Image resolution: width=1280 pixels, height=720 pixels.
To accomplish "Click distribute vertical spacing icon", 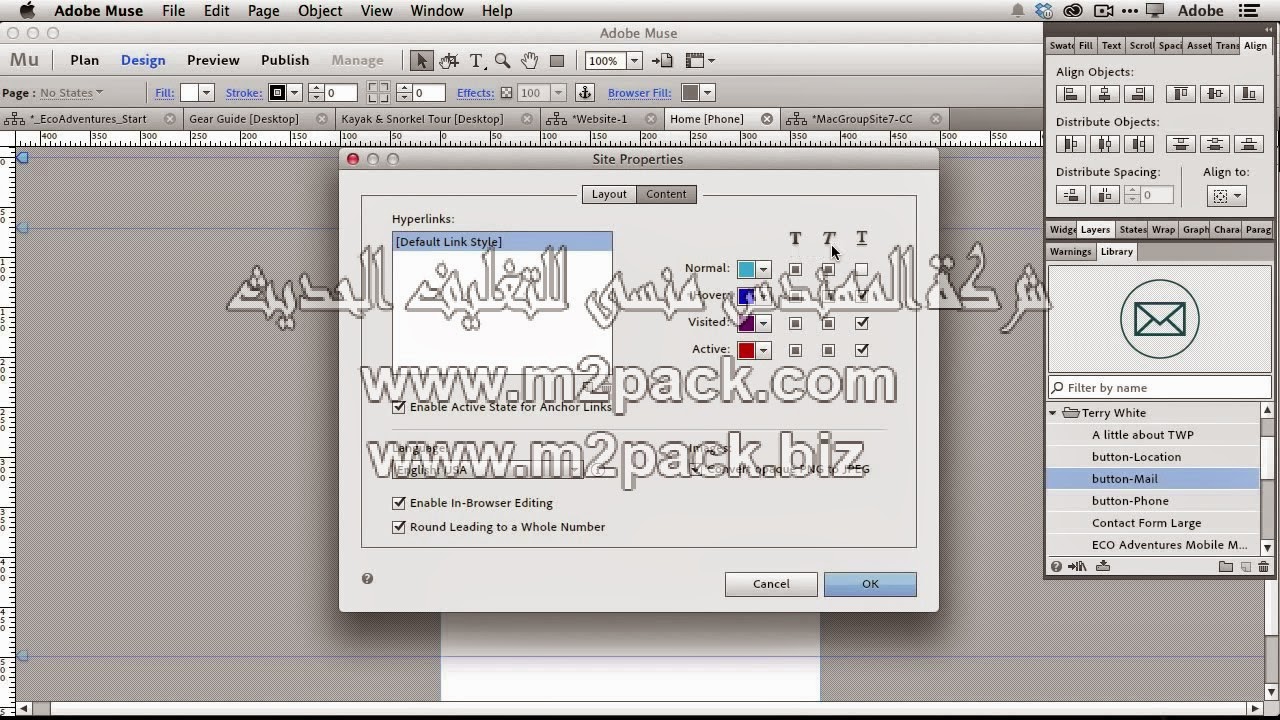I will point(1070,195).
